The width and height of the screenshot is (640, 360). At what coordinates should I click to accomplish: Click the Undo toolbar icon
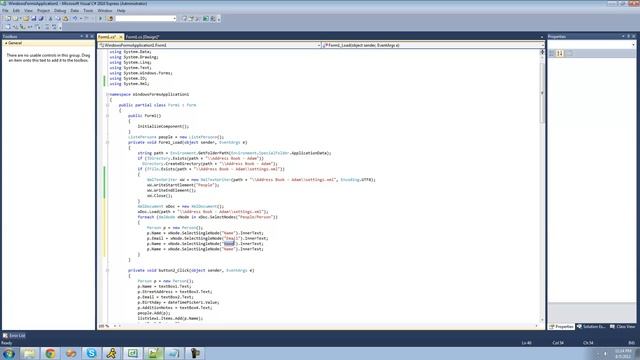pos(75,18)
